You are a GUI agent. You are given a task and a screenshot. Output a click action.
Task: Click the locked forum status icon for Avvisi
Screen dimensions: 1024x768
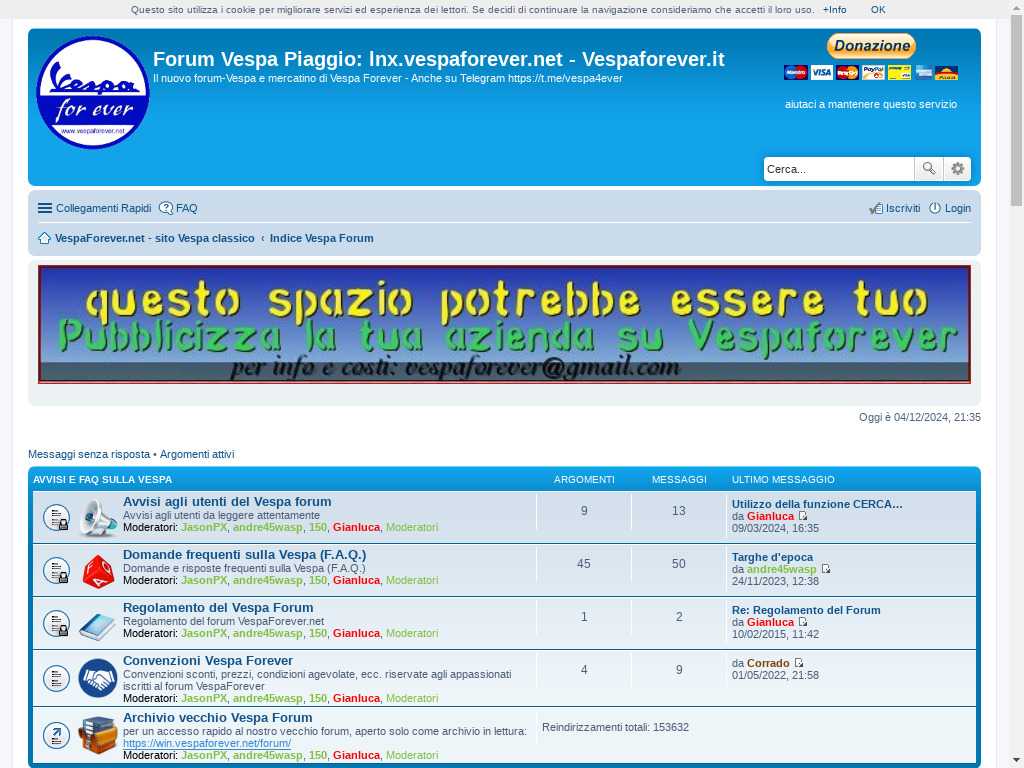click(x=57, y=517)
